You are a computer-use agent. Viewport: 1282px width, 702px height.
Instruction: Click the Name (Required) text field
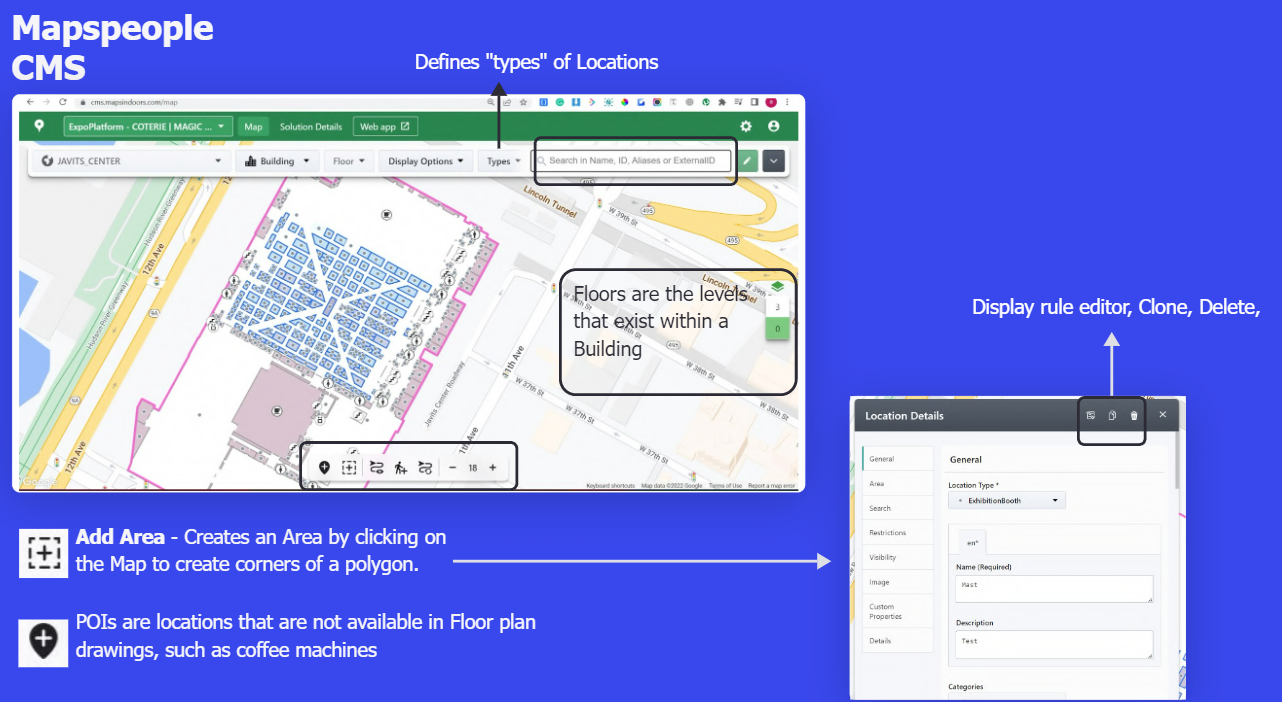[x=1055, y=588]
